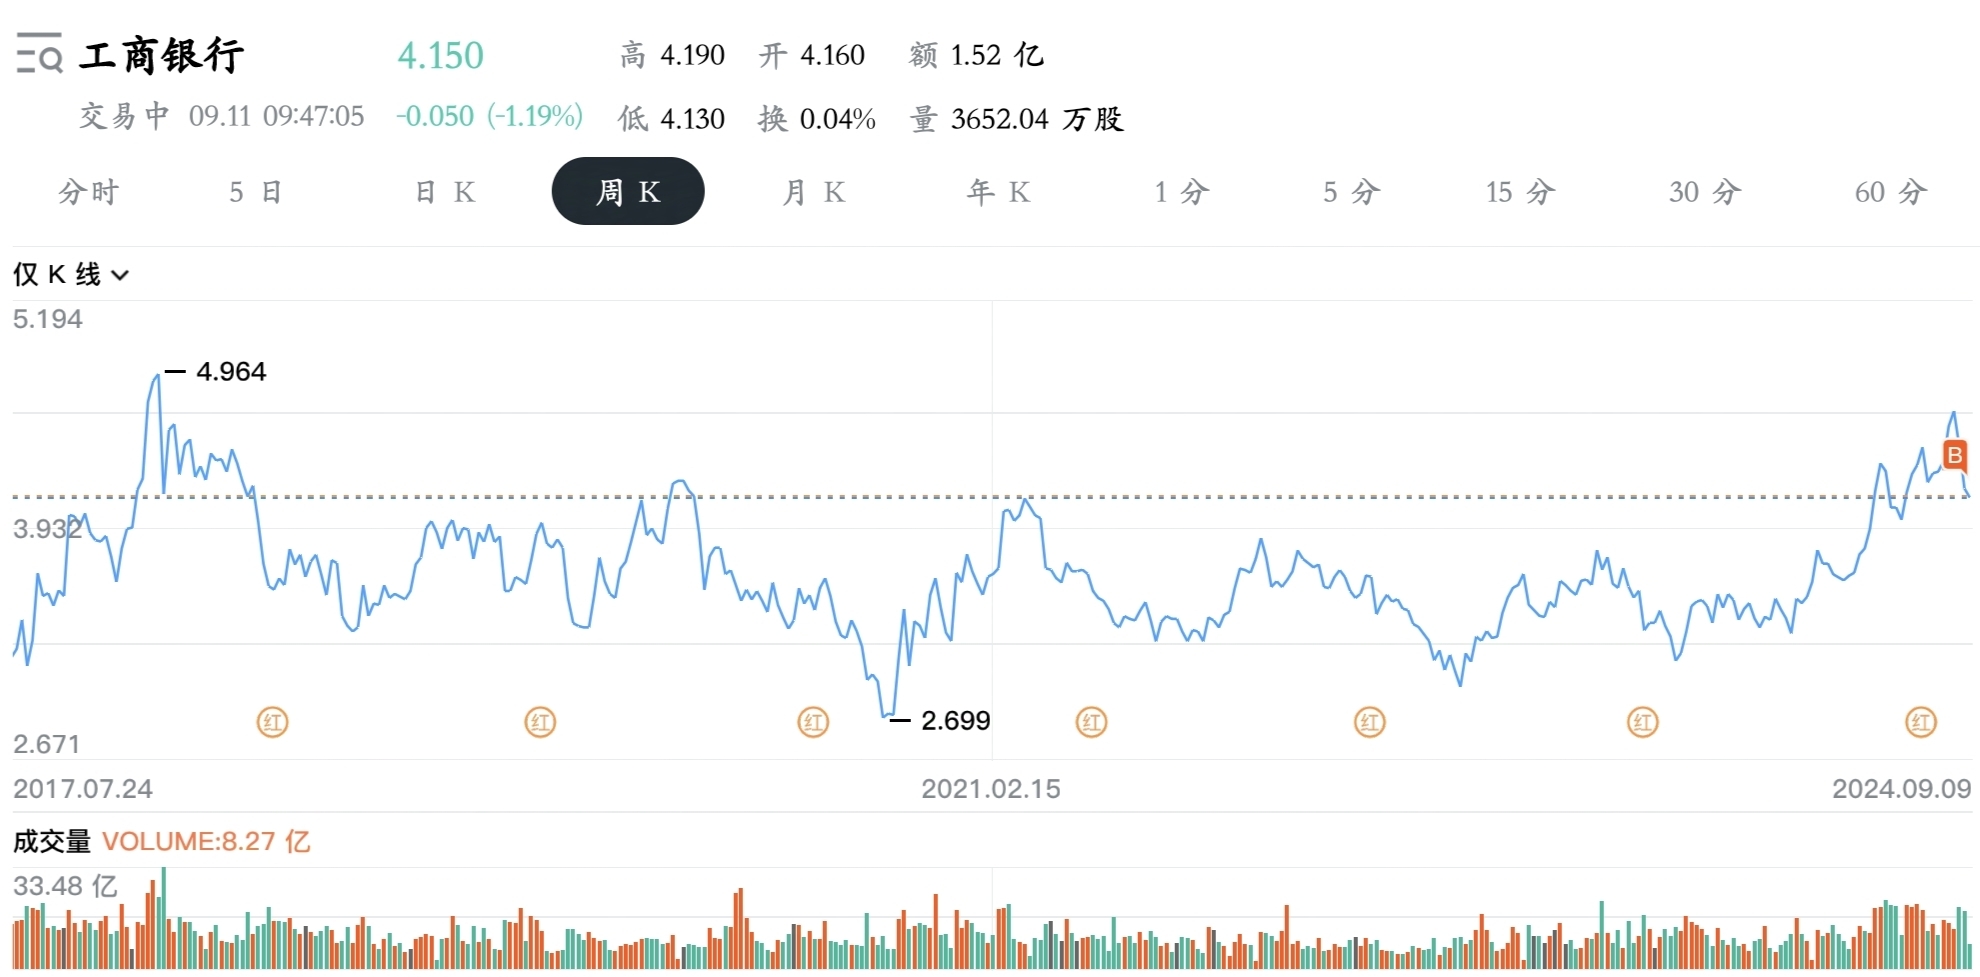Select the 周K tab
The width and height of the screenshot is (1980, 977).
[628, 192]
